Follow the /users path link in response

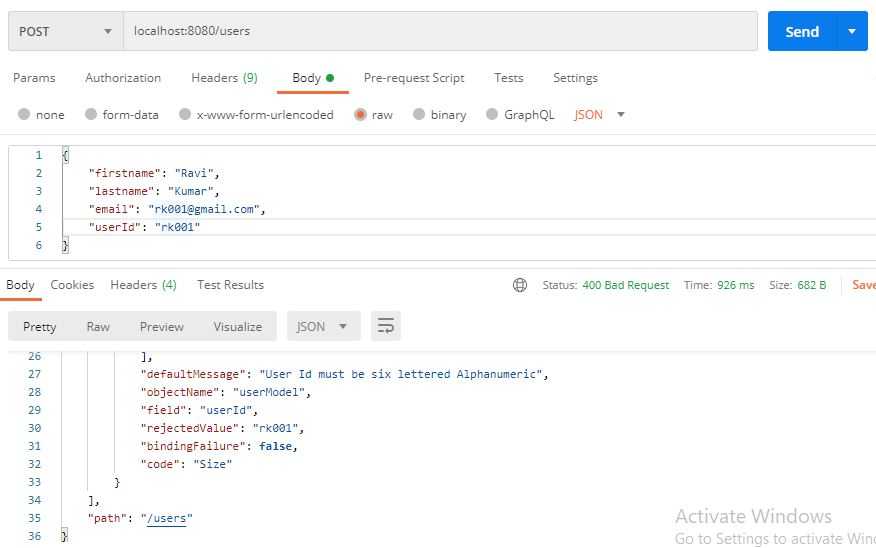pyautogui.click(x=166, y=518)
